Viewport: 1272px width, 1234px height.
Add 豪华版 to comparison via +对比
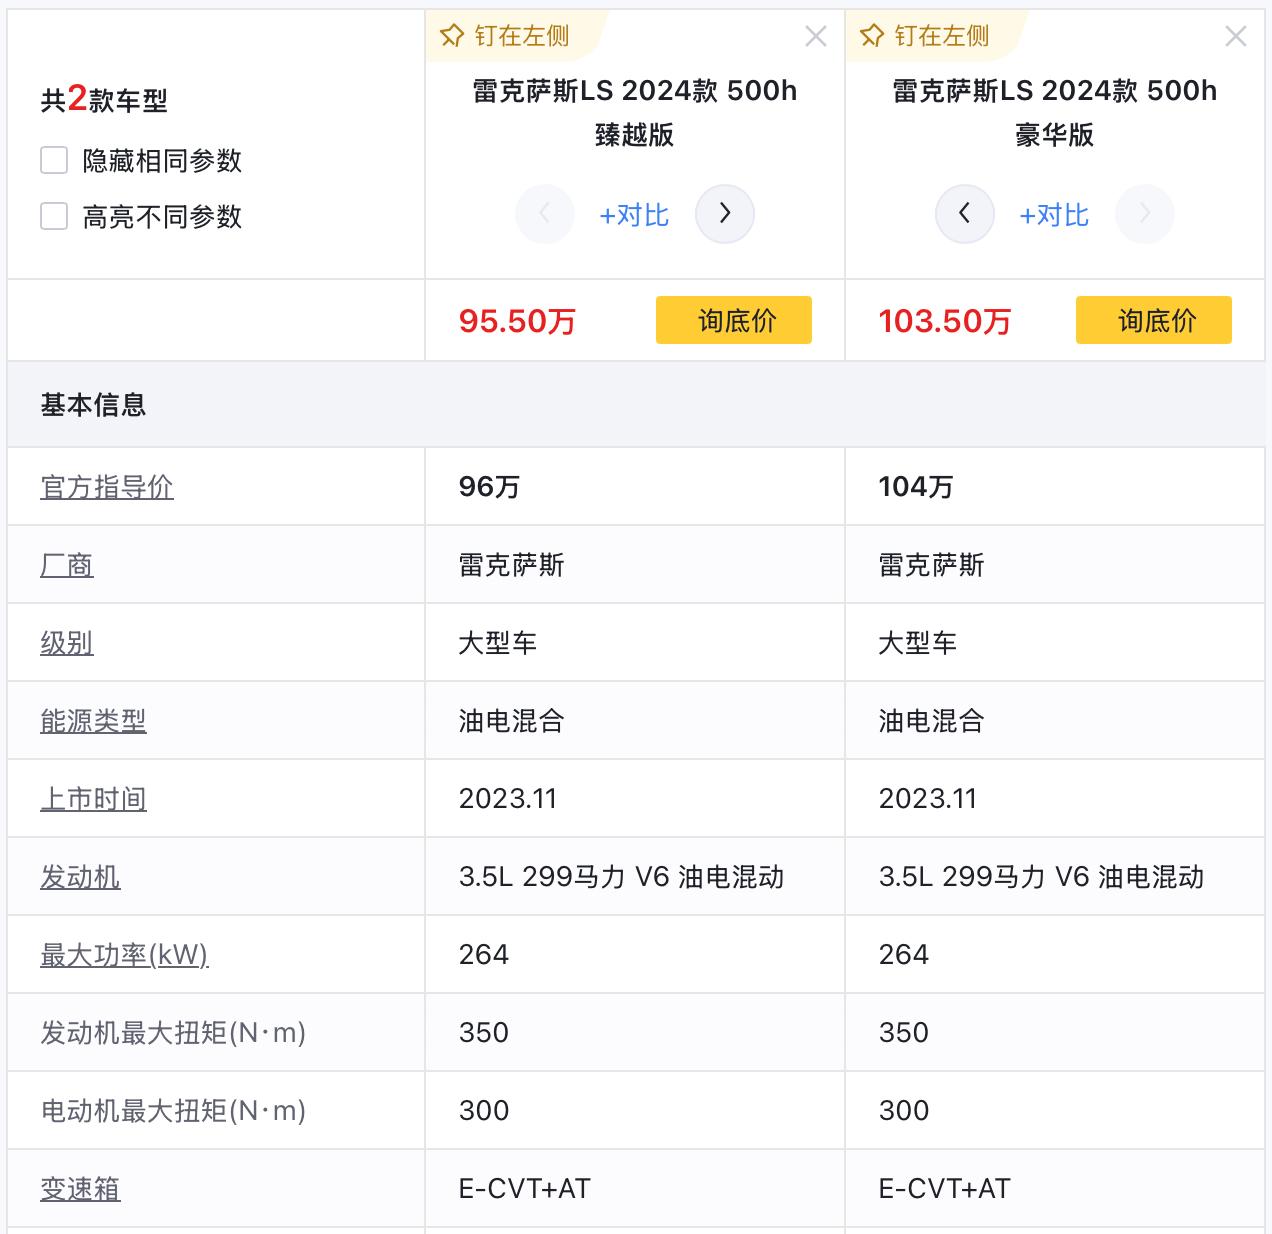click(1054, 215)
